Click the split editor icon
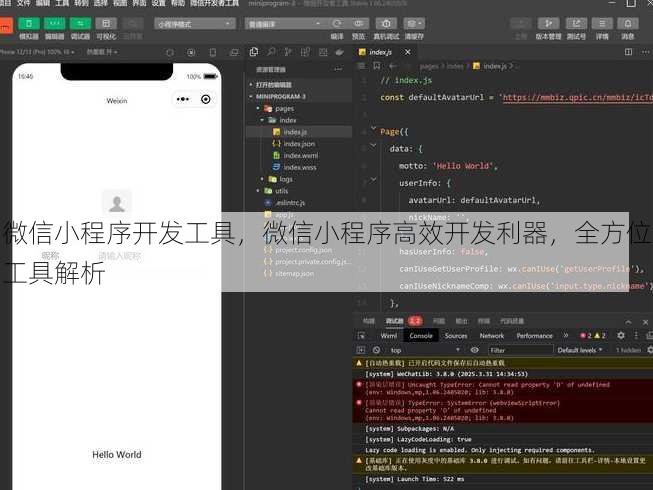Image resolution: width=653 pixels, height=490 pixels. pos(628,52)
